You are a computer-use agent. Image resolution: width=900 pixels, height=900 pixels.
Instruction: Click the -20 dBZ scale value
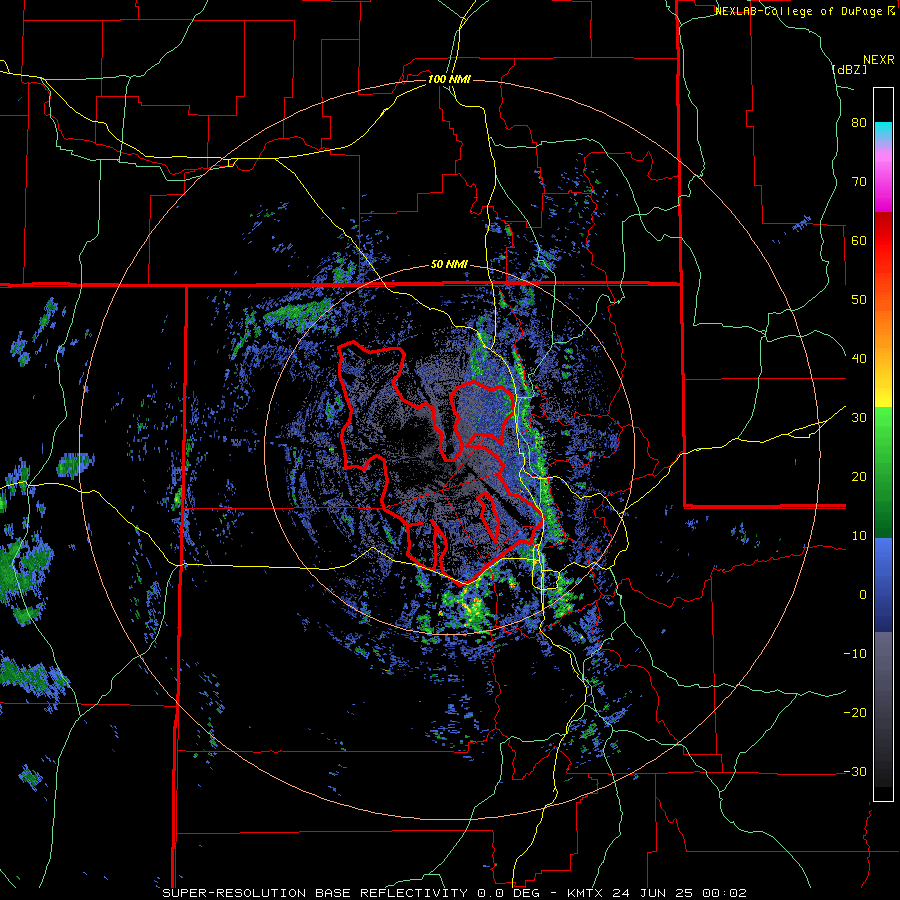855,713
